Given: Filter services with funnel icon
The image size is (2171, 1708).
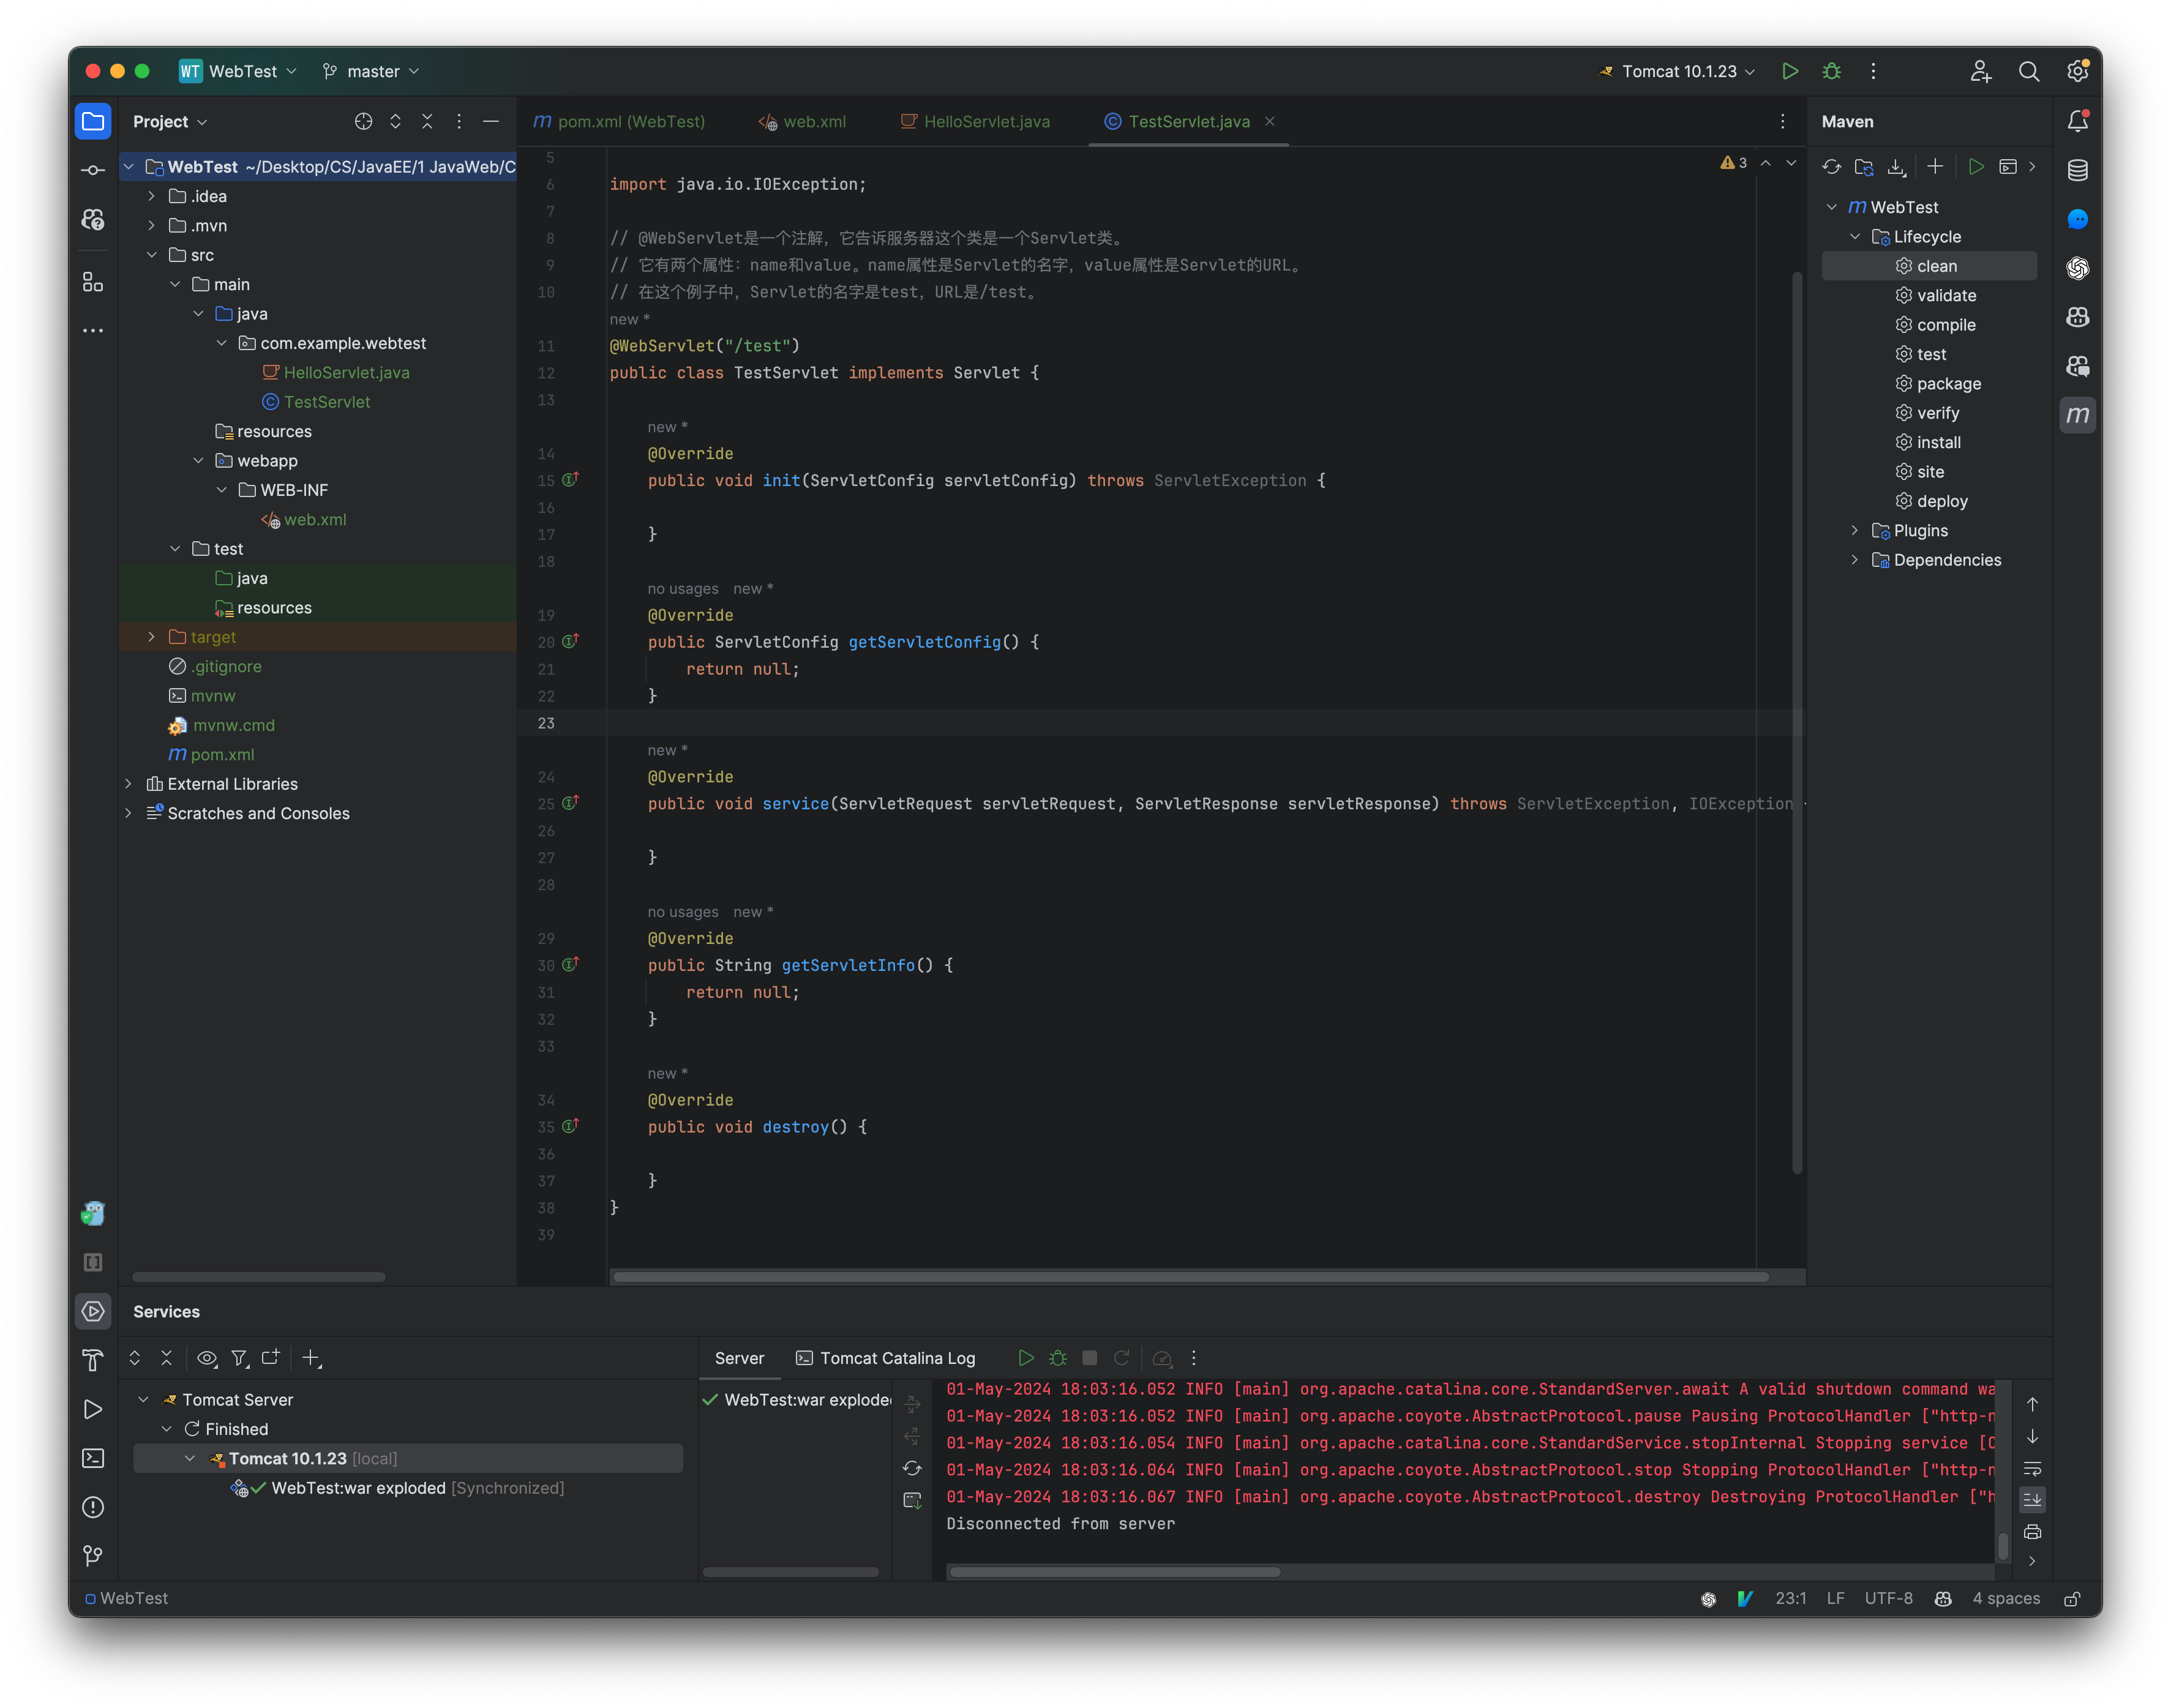Looking at the screenshot, I should 239,1358.
